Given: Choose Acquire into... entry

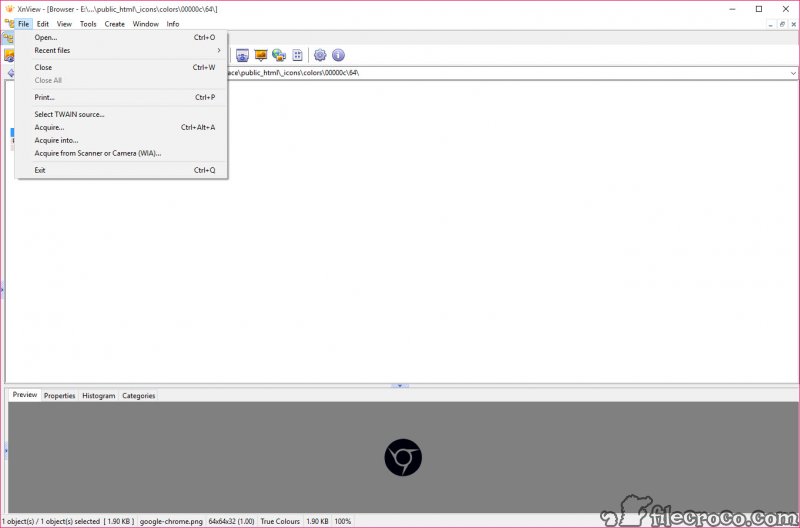Looking at the screenshot, I should tap(121, 140).
